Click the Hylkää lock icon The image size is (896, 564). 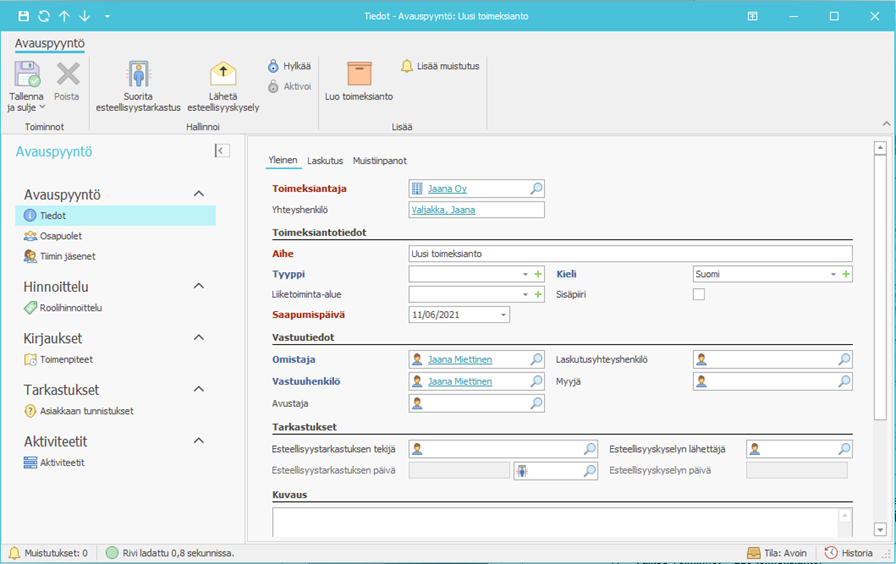(x=273, y=66)
